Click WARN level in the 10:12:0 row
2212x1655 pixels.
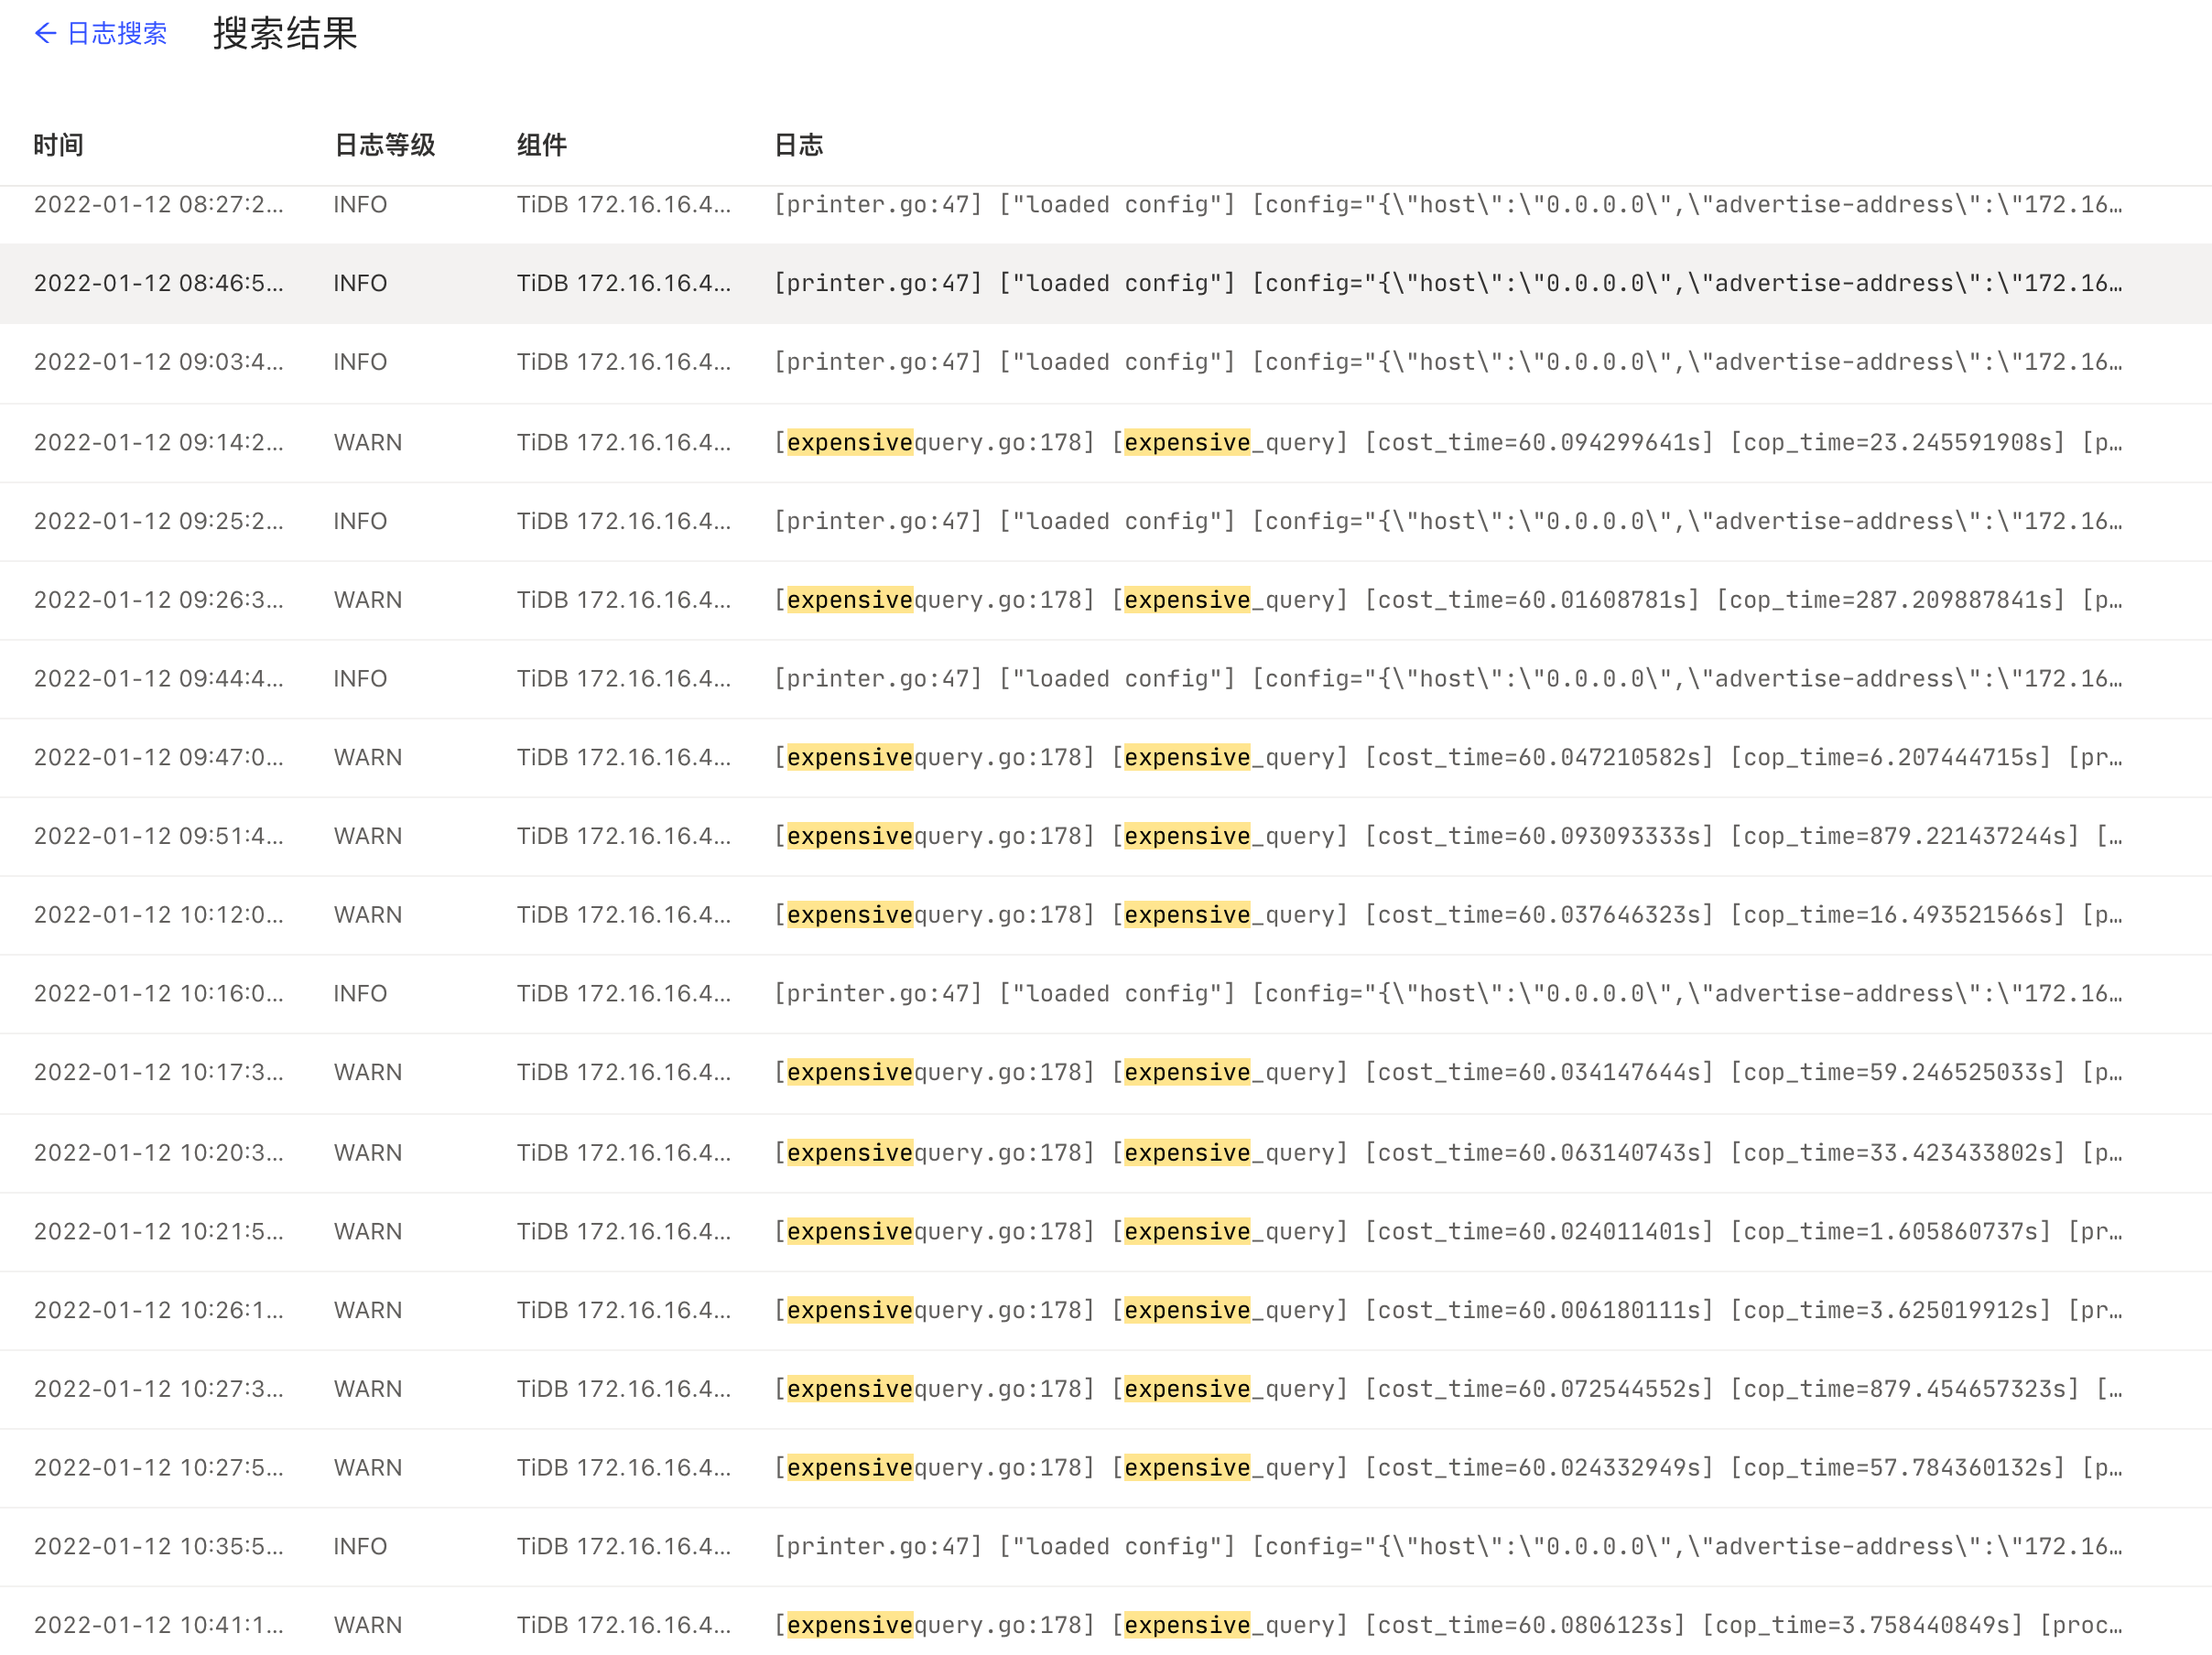tap(367, 915)
